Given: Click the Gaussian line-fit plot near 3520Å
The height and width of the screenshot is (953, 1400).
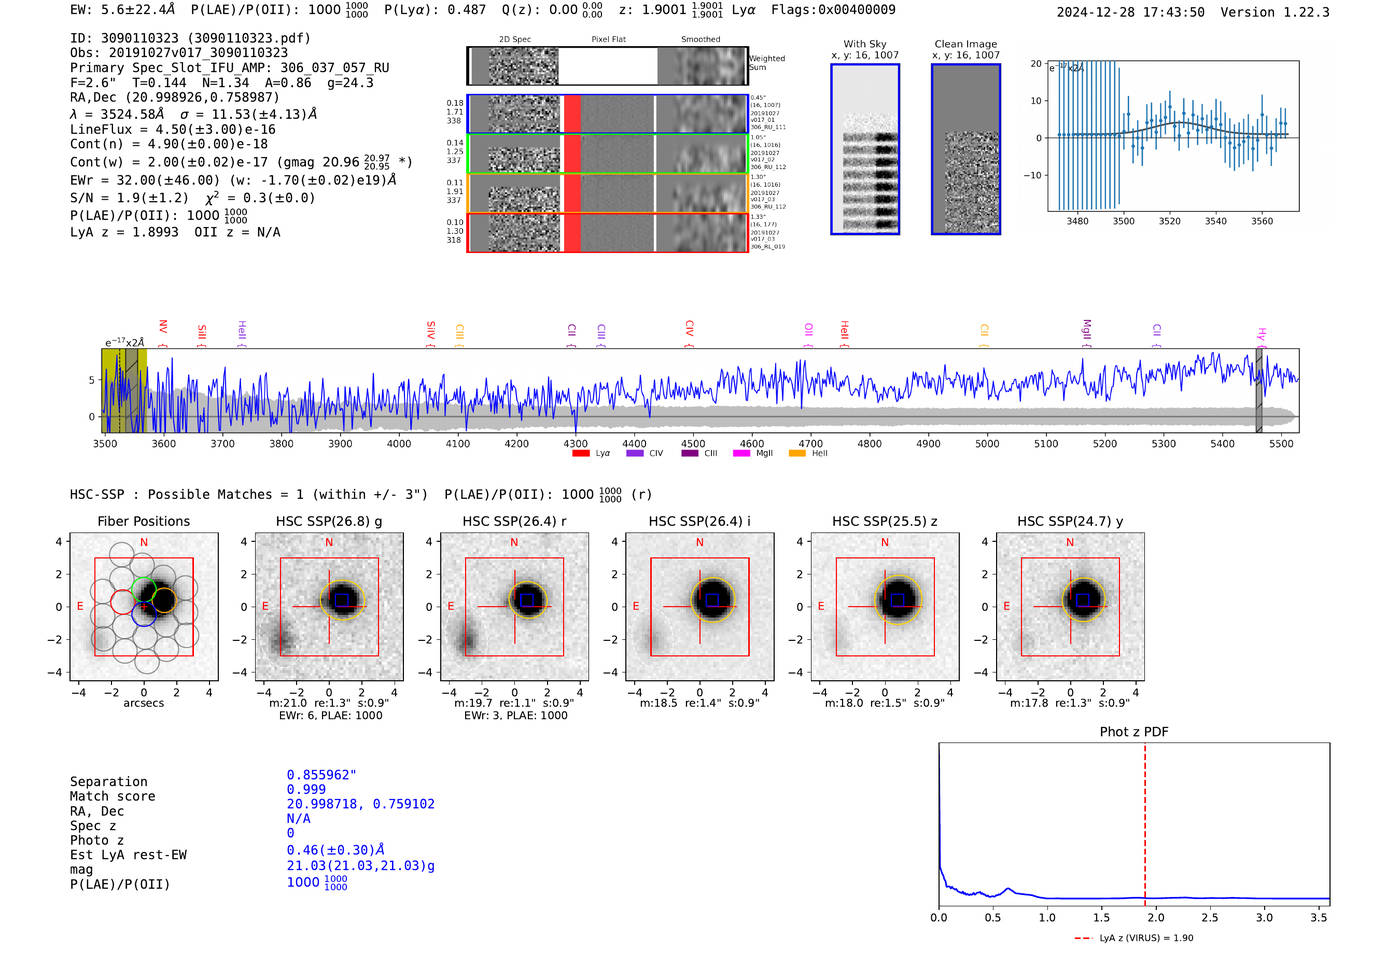Looking at the screenshot, I should [1173, 135].
